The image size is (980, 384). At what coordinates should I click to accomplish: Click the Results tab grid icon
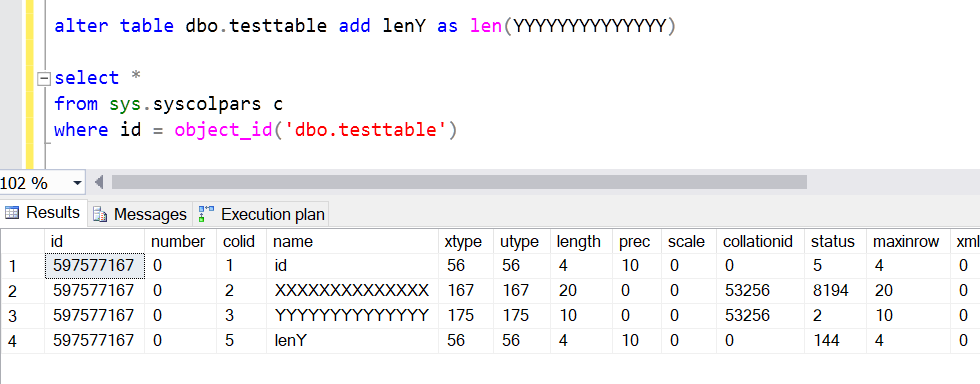tap(11, 213)
